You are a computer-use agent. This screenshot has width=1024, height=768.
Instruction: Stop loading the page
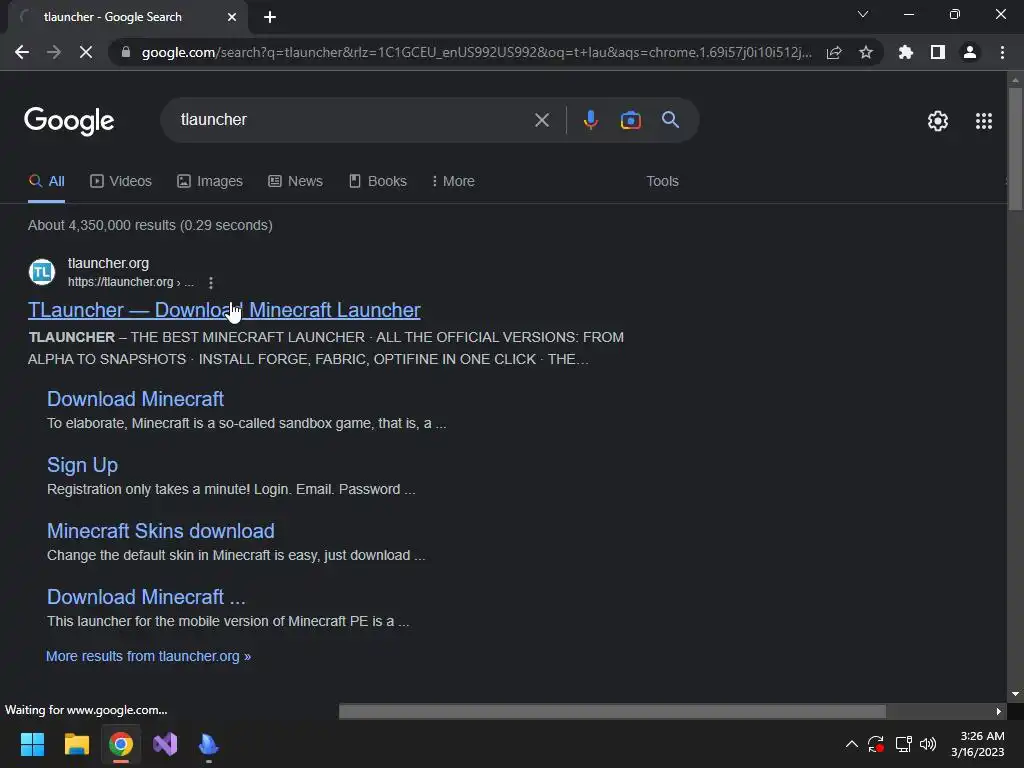pos(86,52)
